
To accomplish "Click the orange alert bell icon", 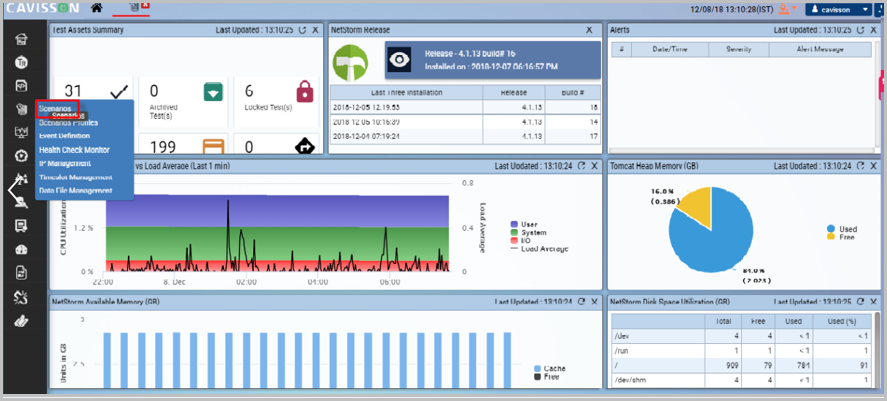I will tap(783, 8).
